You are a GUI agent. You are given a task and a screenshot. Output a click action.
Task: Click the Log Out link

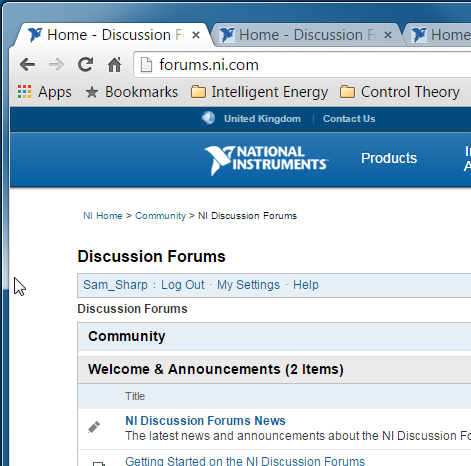[x=183, y=285]
